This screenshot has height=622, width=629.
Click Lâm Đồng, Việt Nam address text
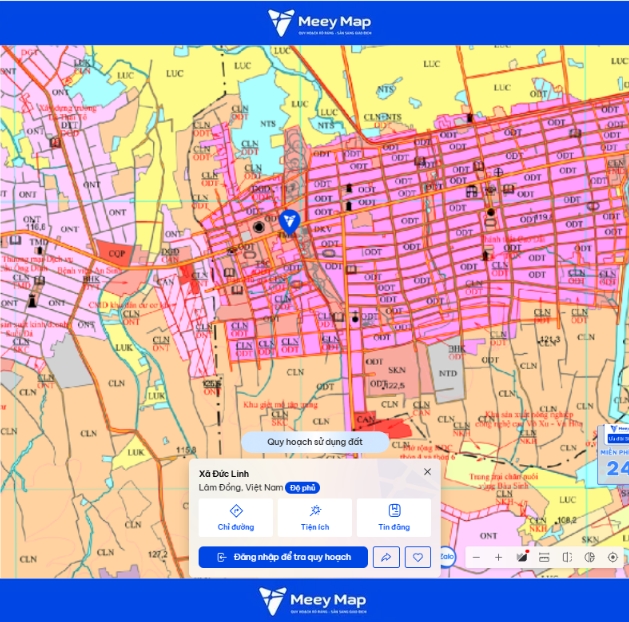point(241,488)
